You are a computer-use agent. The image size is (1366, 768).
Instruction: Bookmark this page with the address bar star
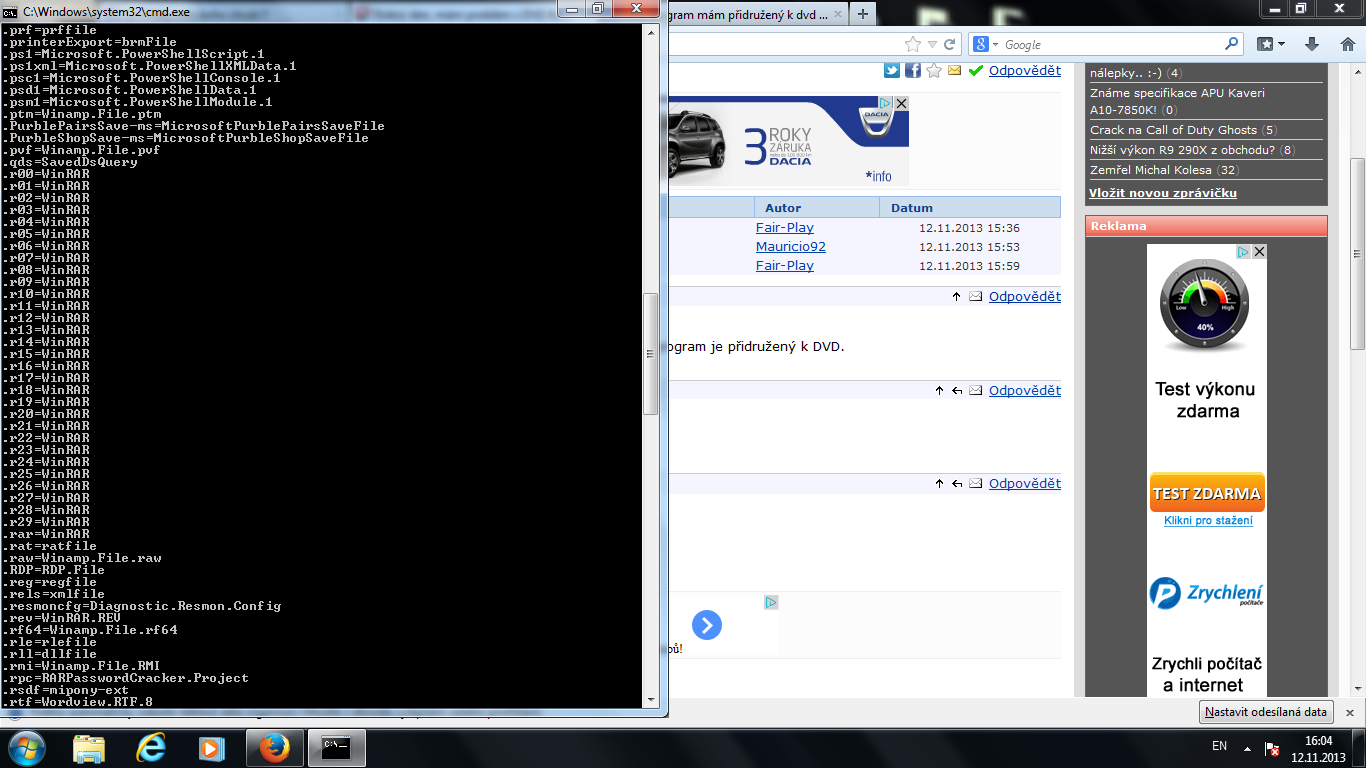912,44
